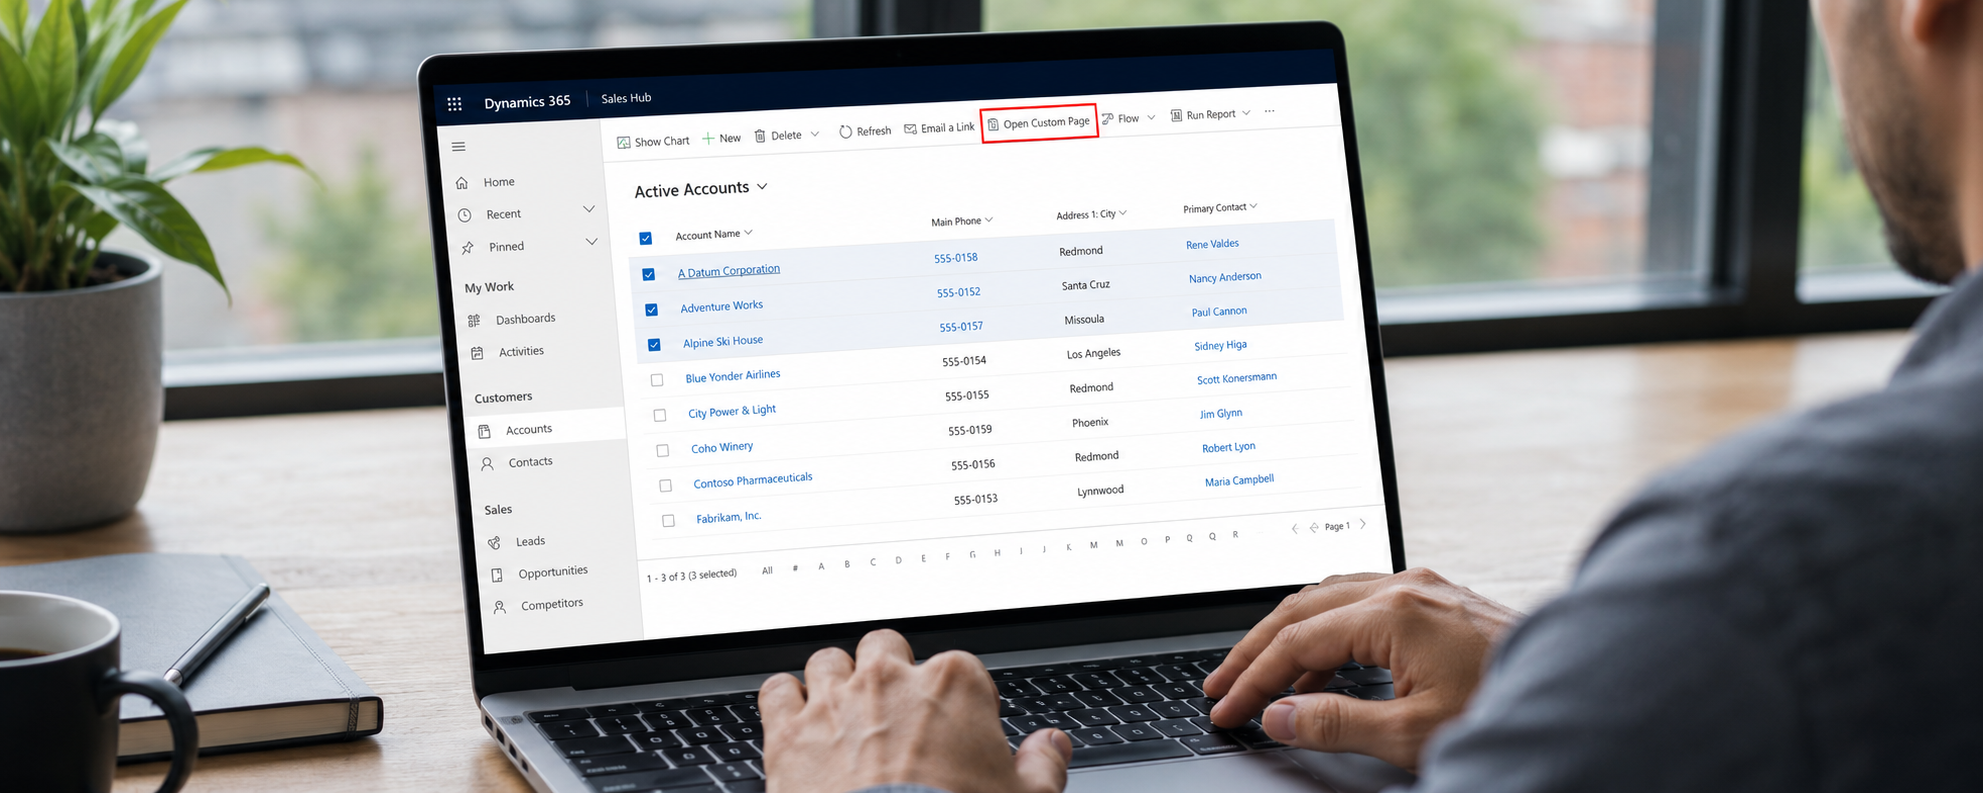Toggle the select all rows checkbox
Screen dimensions: 1983x793
point(645,238)
